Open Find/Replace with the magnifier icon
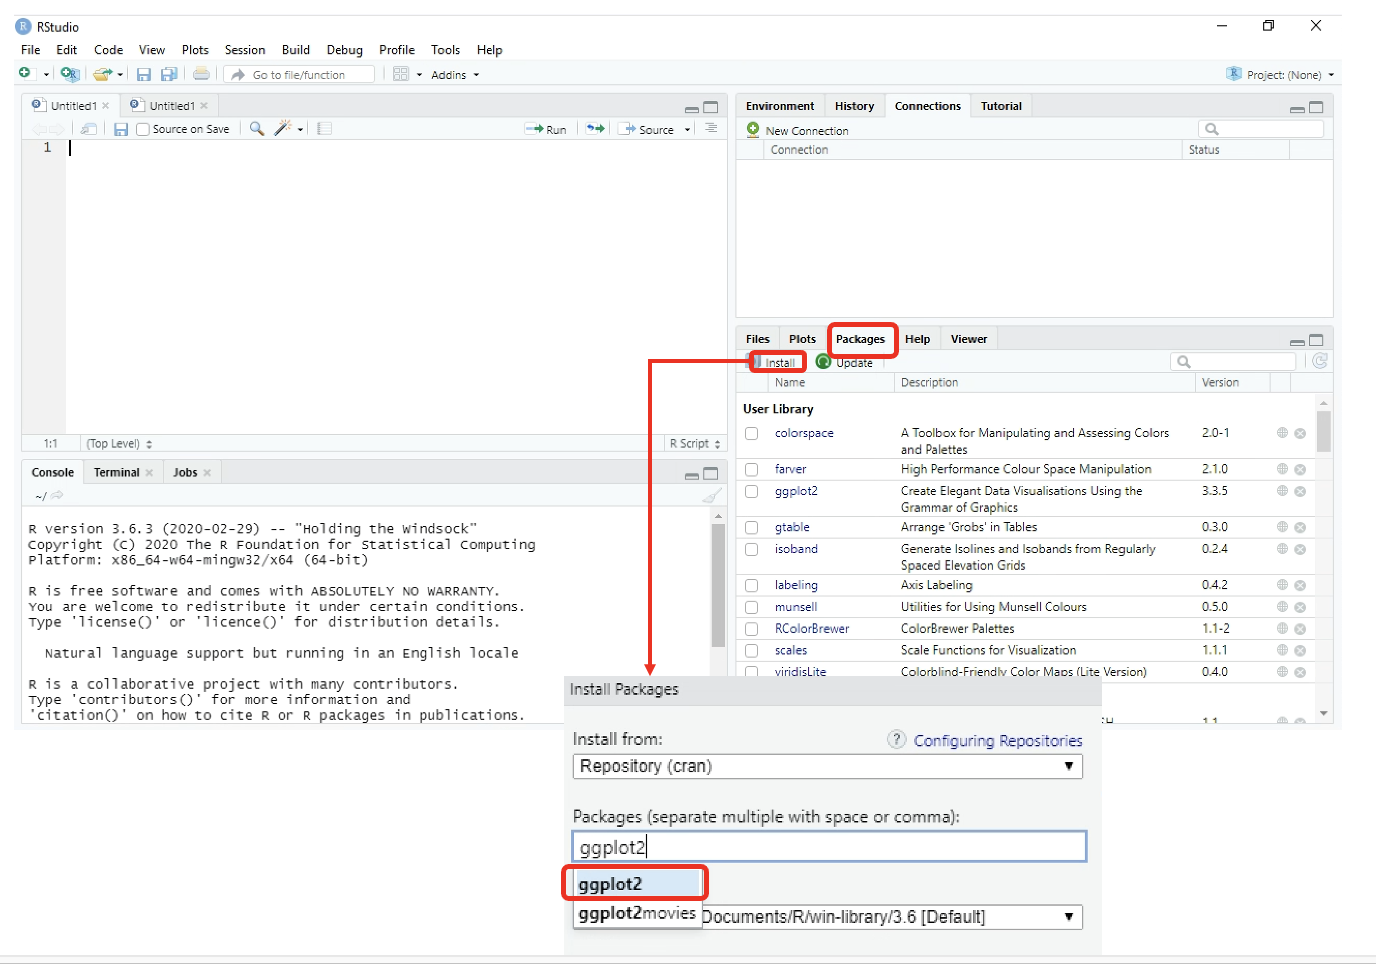The image size is (1376, 964). pos(257,129)
